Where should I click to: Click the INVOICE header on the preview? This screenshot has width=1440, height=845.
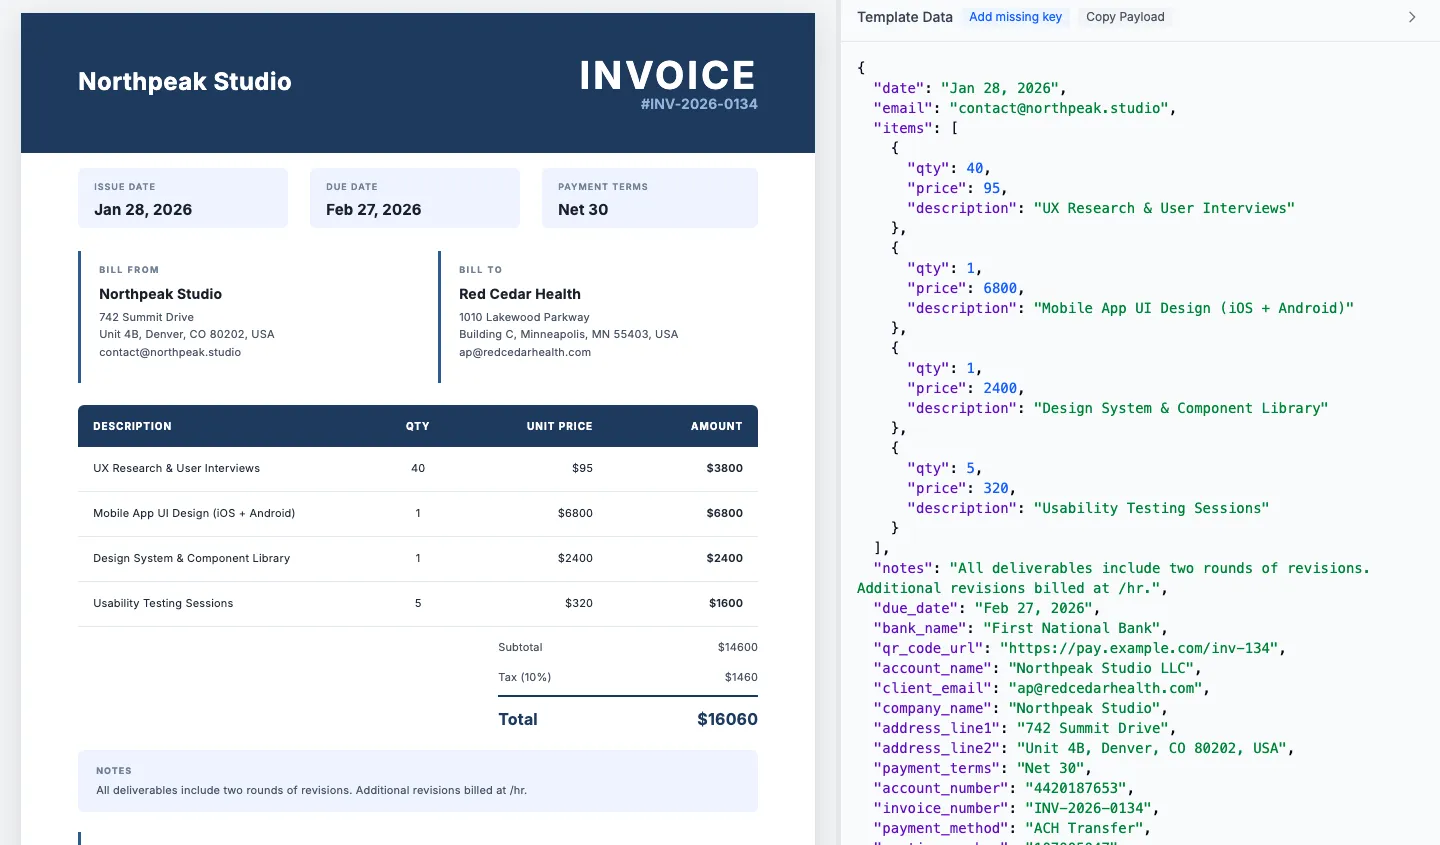(x=667, y=74)
